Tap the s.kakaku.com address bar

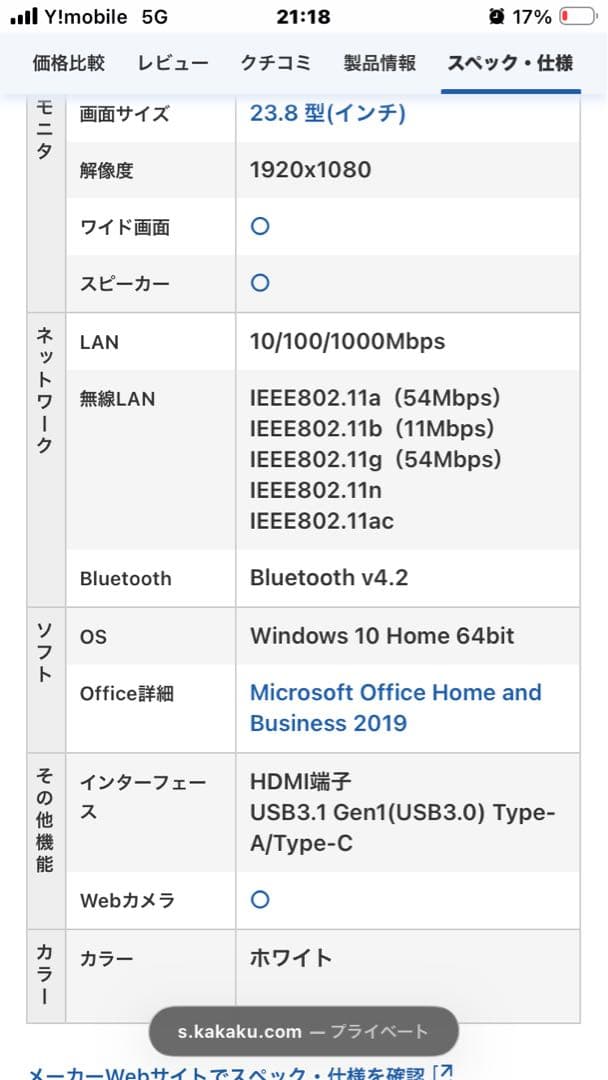click(303, 1031)
